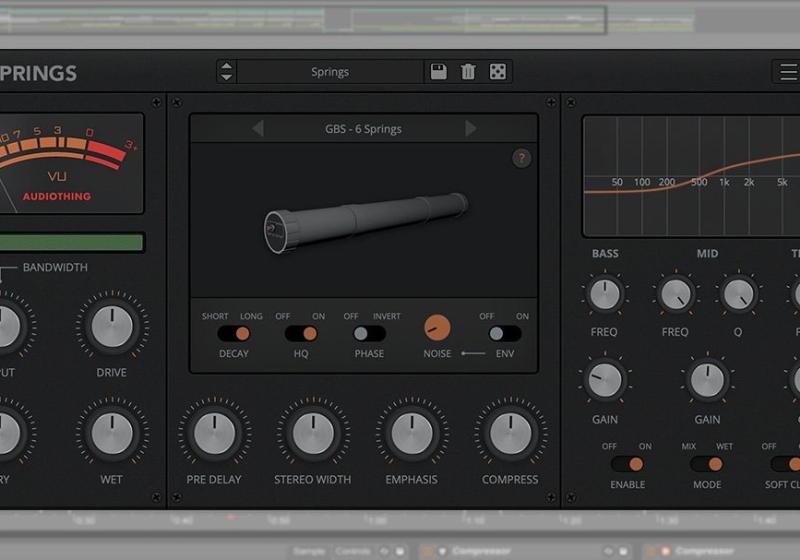Click the EQ curve graph
Image resolution: width=800 pixels, height=560 pixels.
click(691, 176)
